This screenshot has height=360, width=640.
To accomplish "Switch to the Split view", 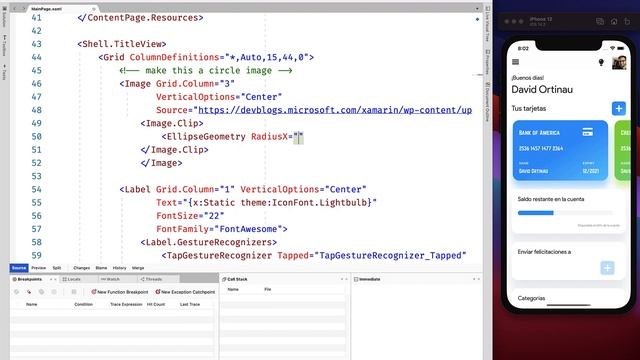I will (57, 268).
